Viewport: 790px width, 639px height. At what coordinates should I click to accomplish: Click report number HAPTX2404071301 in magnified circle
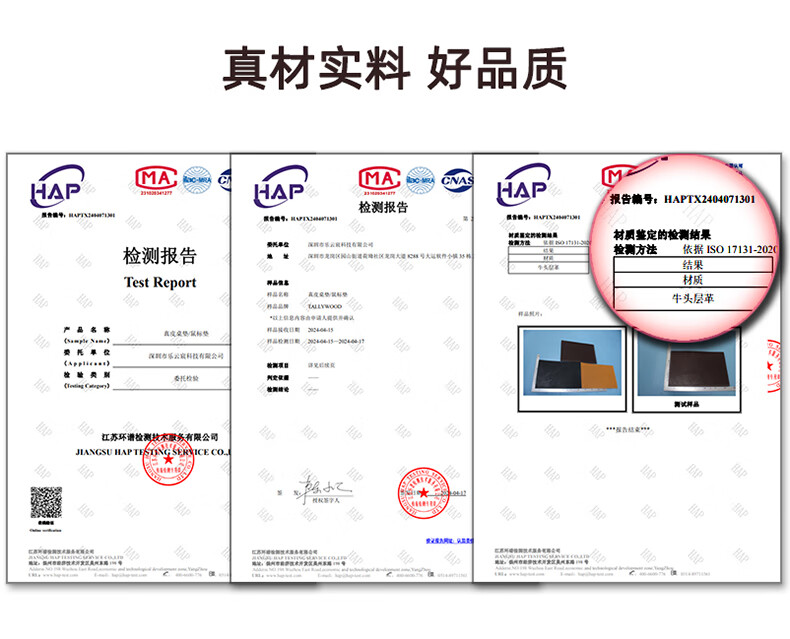pos(708,200)
